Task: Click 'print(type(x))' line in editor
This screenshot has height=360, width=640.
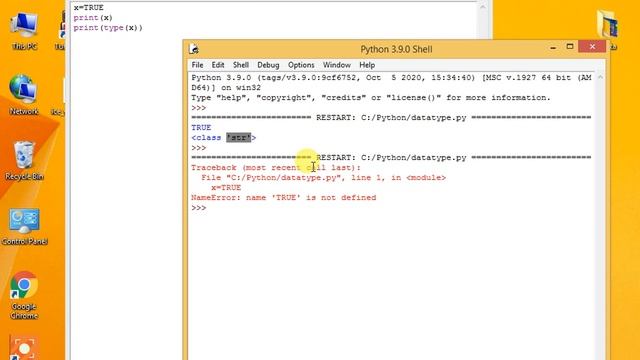Action: (108, 28)
